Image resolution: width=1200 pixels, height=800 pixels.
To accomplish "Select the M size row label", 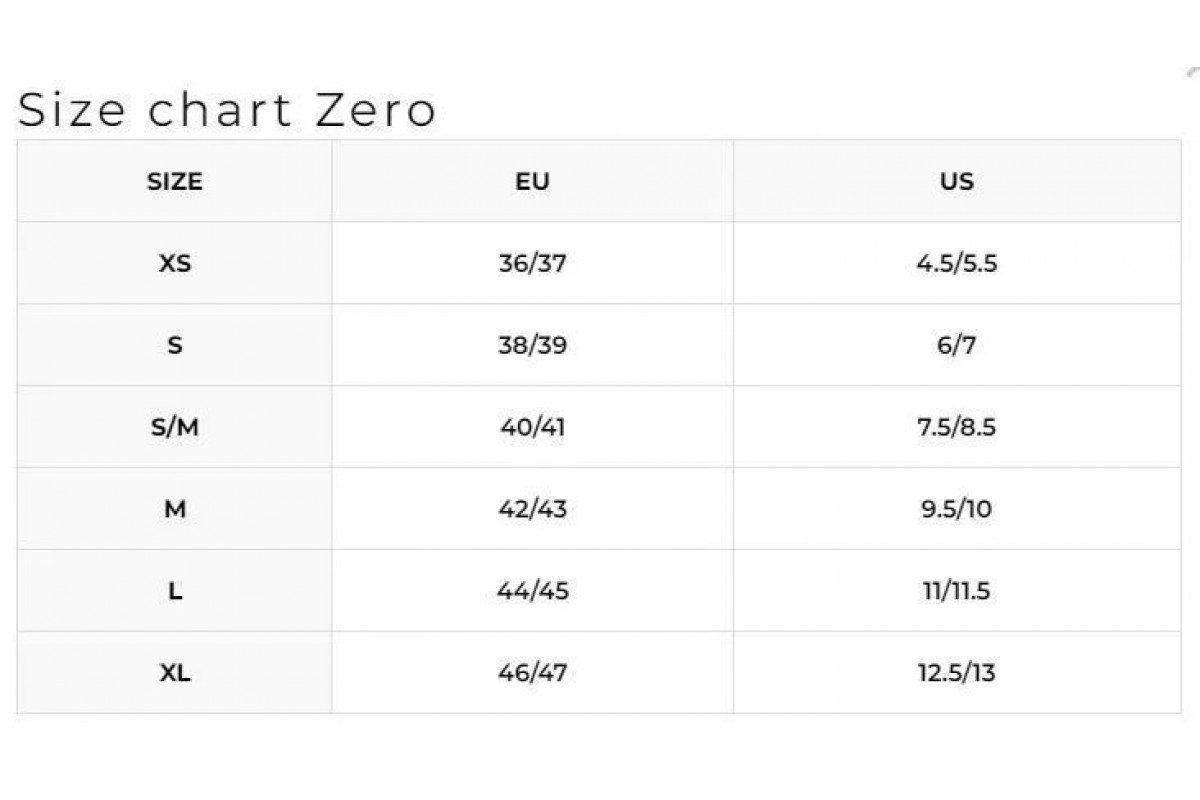I will pyautogui.click(x=175, y=509).
